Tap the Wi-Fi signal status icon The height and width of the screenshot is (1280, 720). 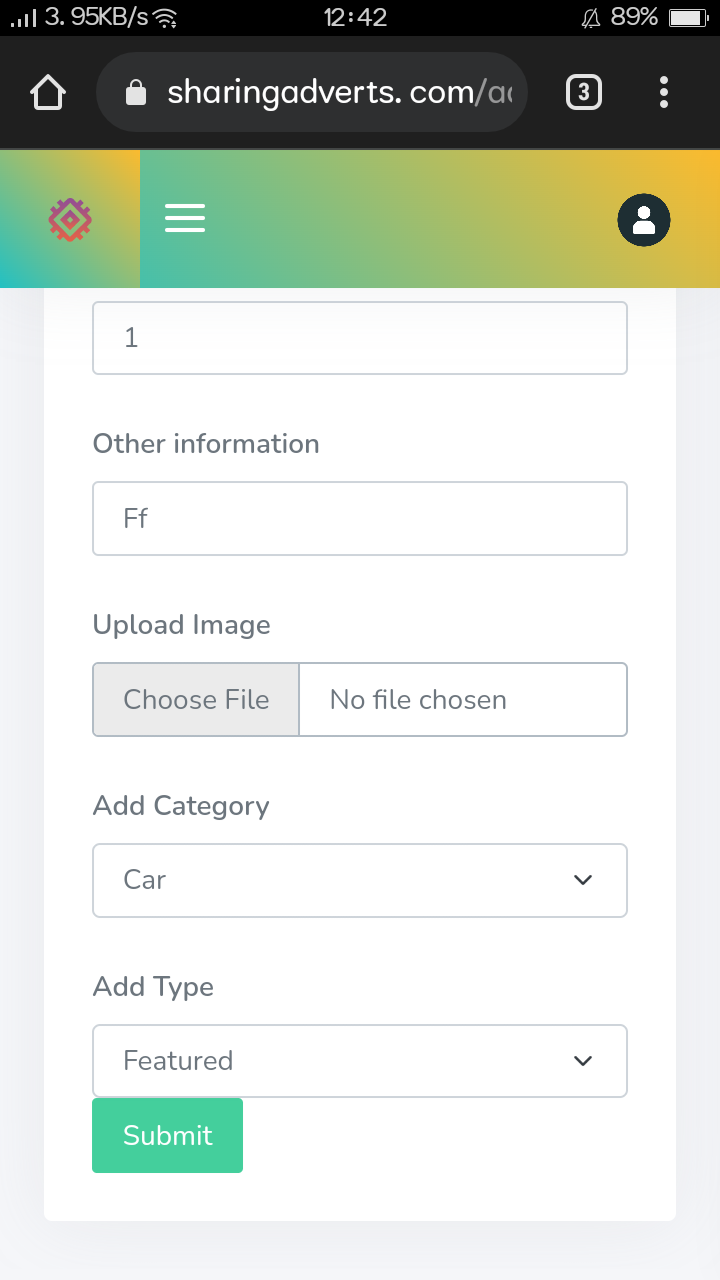167,18
